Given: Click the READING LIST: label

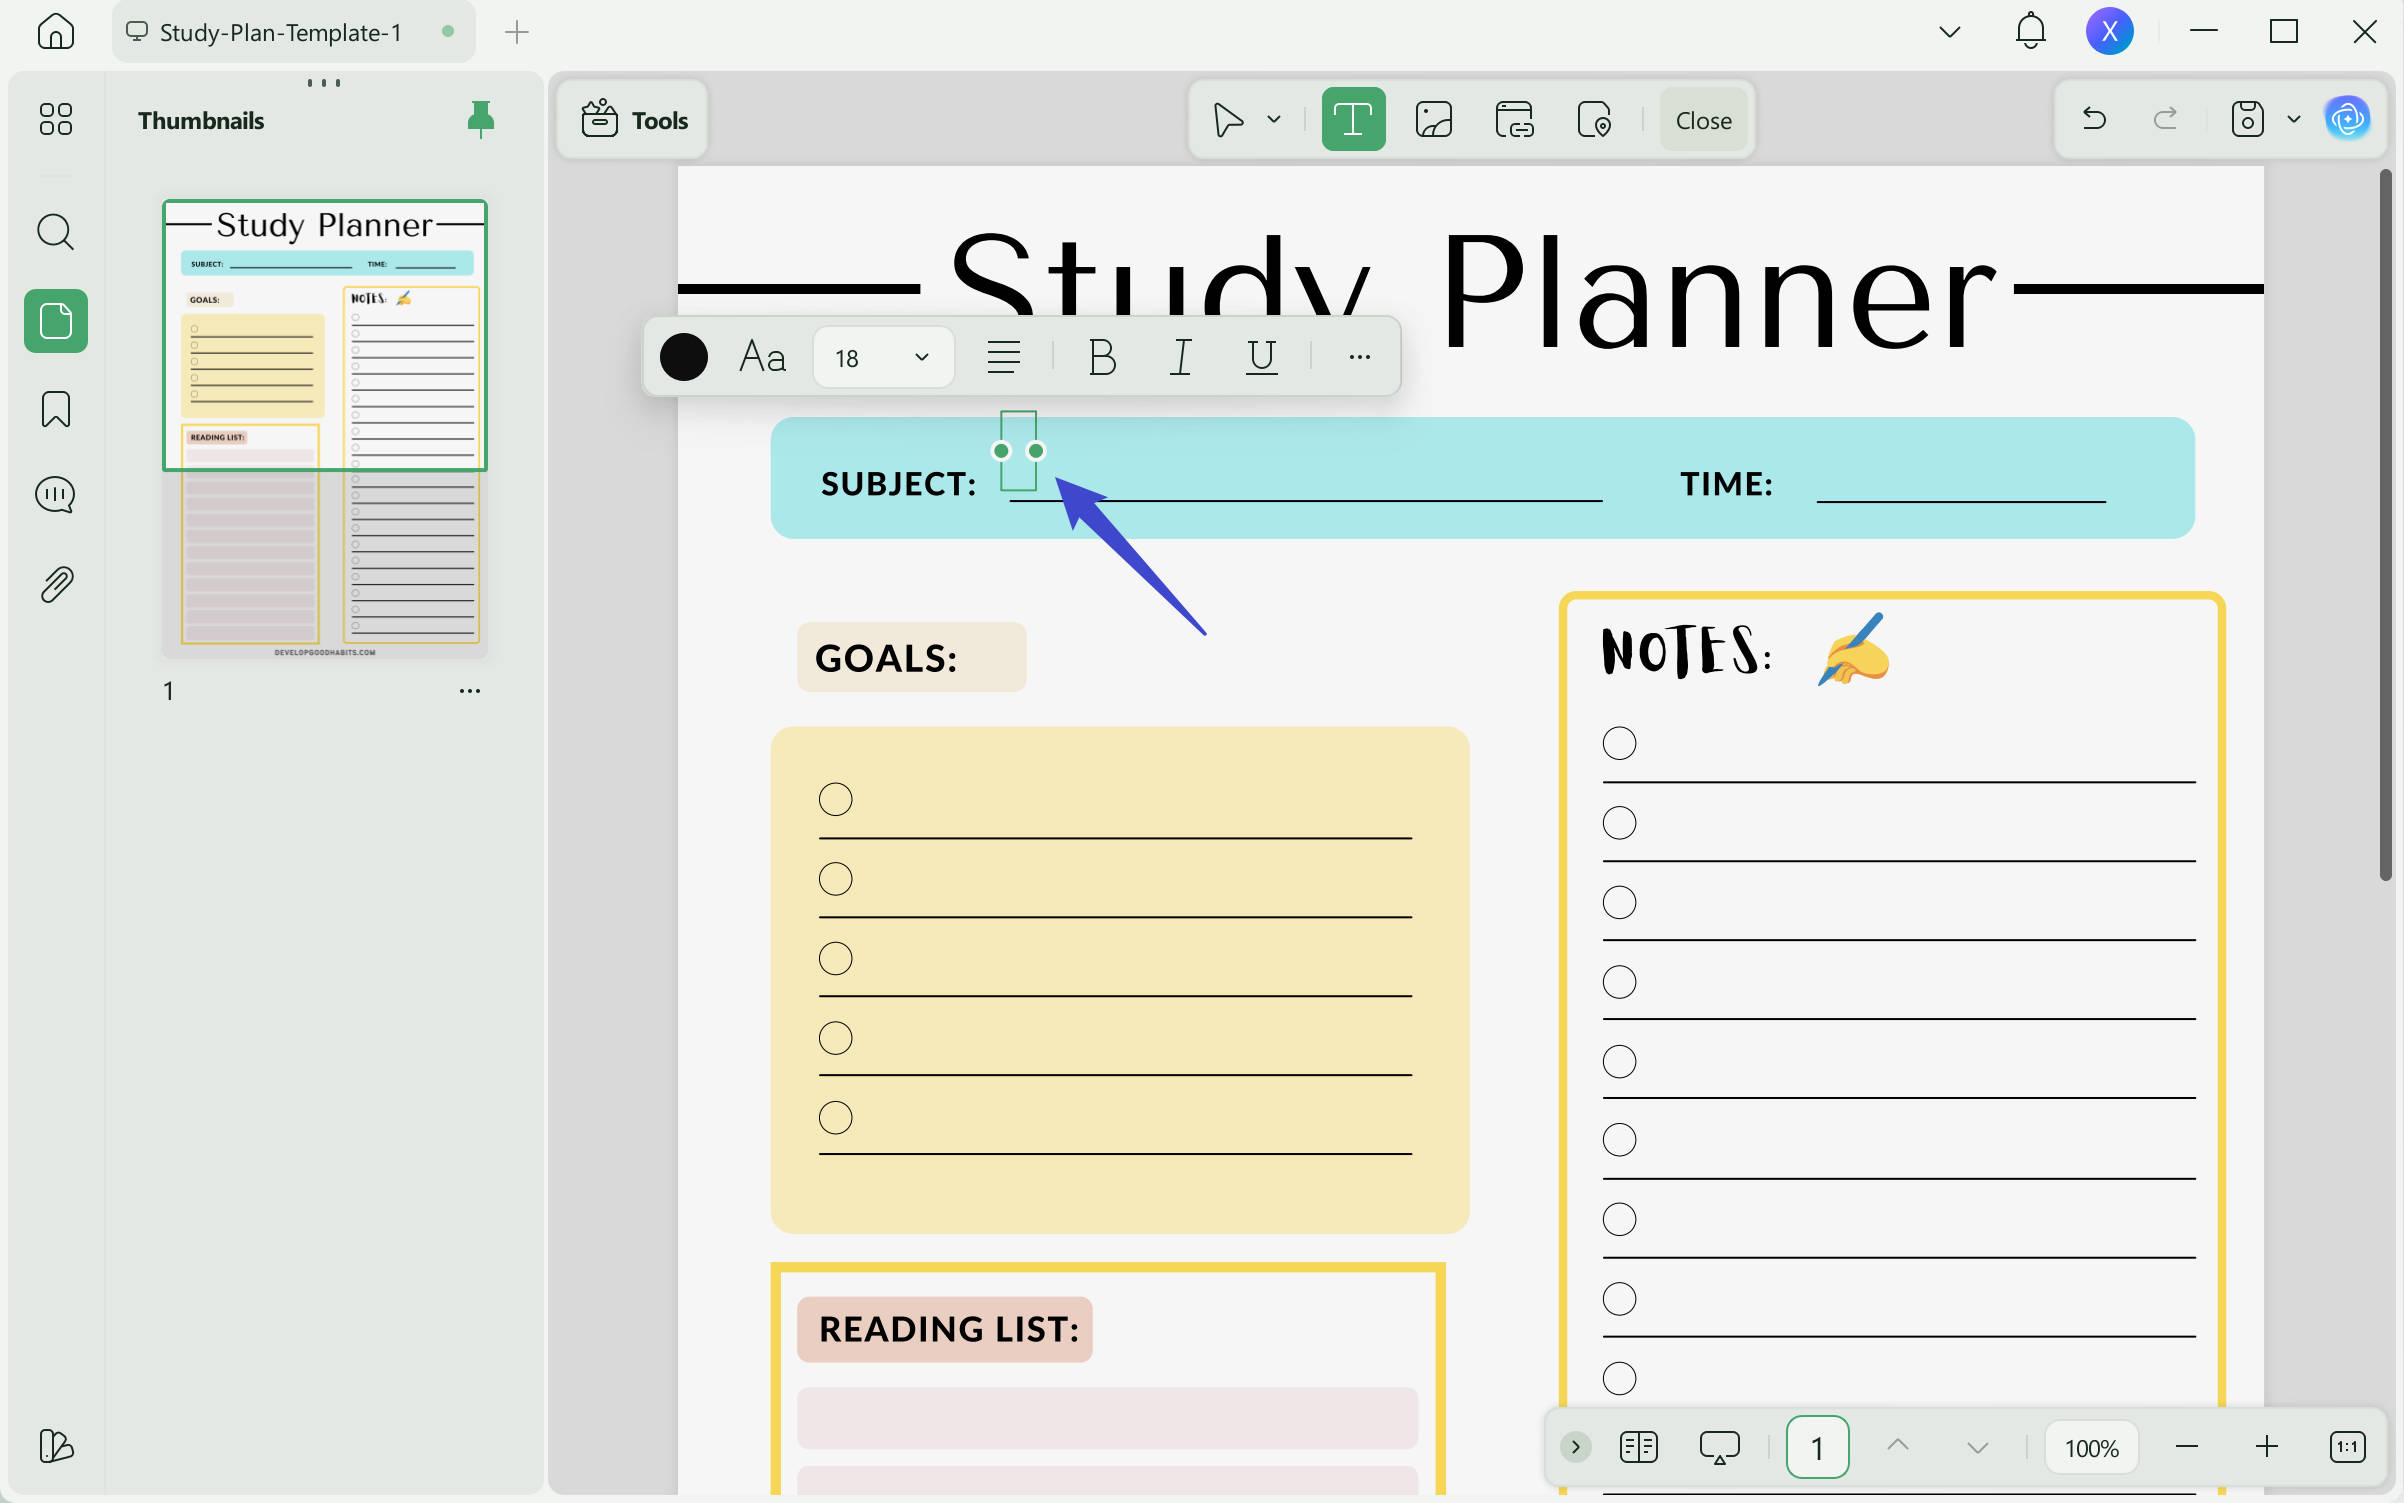Looking at the screenshot, I should pyautogui.click(x=949, y=1329).
